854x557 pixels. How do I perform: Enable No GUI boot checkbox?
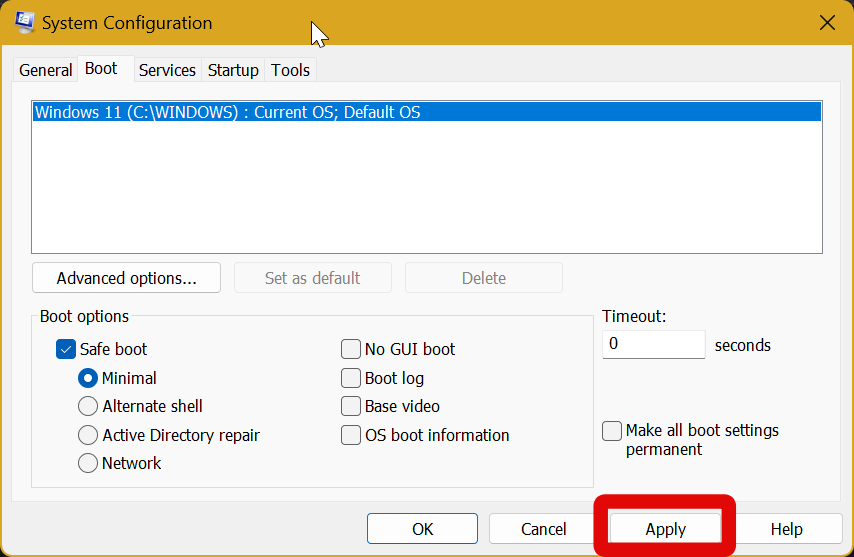coord(351,349)
